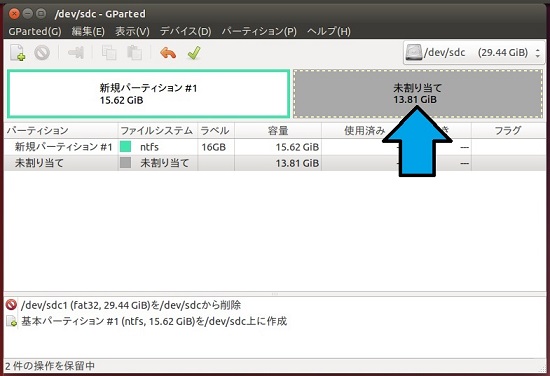The height and width of the screenshot is (376, 550).
Task: Select pending /dev/sdc1 delete operation entry
Action: click(131, 305)
